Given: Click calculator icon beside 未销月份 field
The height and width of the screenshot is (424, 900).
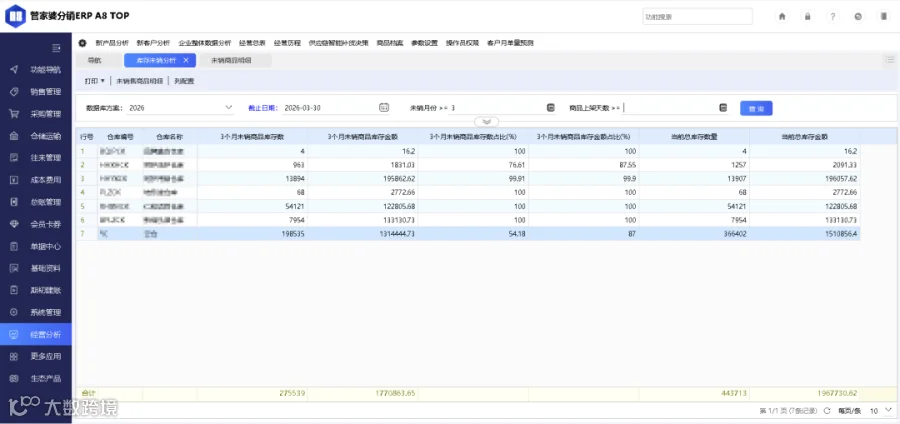Looking at the screenshot, I should (550, 107).
